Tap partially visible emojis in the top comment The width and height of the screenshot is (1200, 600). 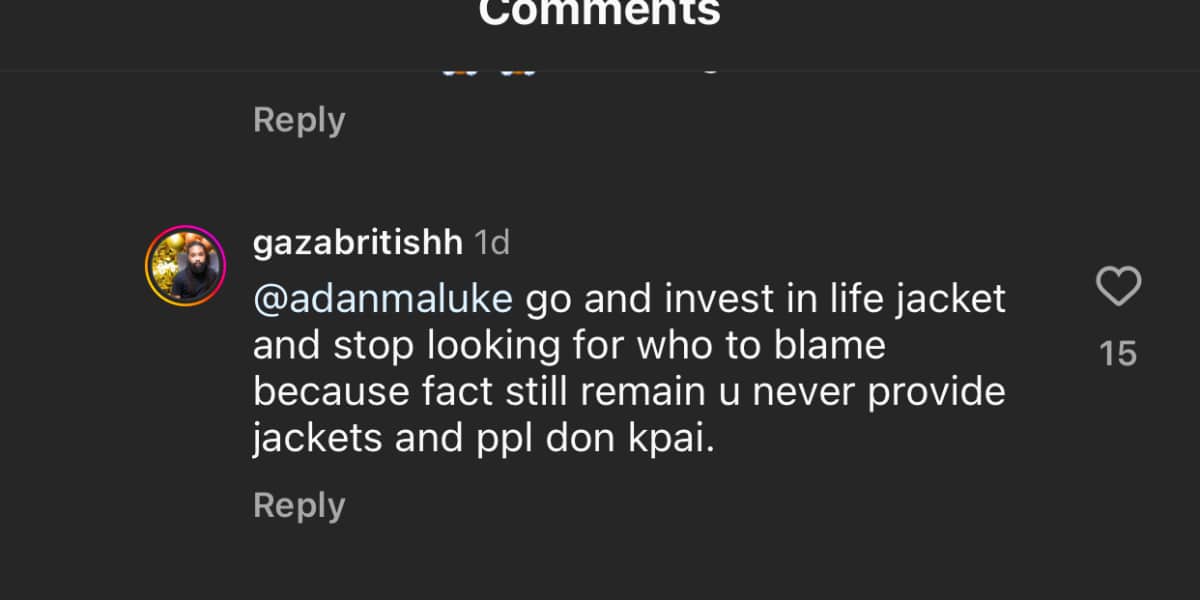coord(487,72)
